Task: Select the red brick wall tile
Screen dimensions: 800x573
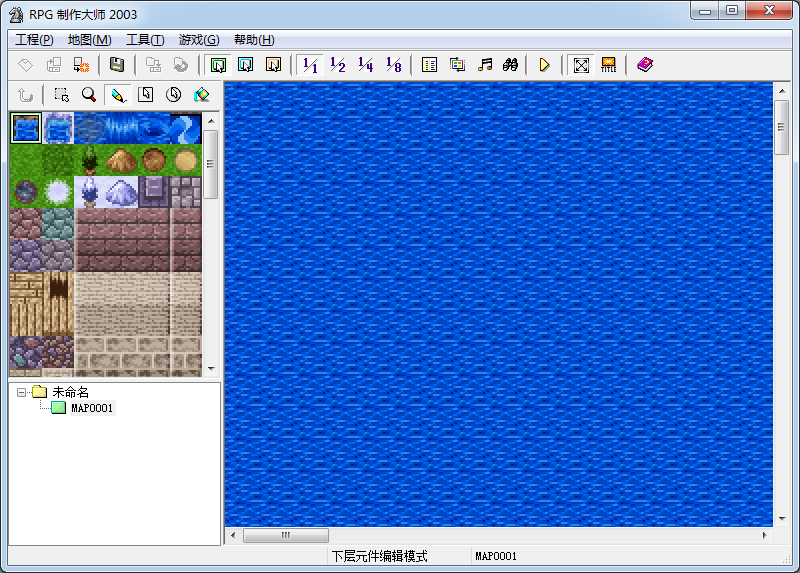Action: [x=122, y=239]
